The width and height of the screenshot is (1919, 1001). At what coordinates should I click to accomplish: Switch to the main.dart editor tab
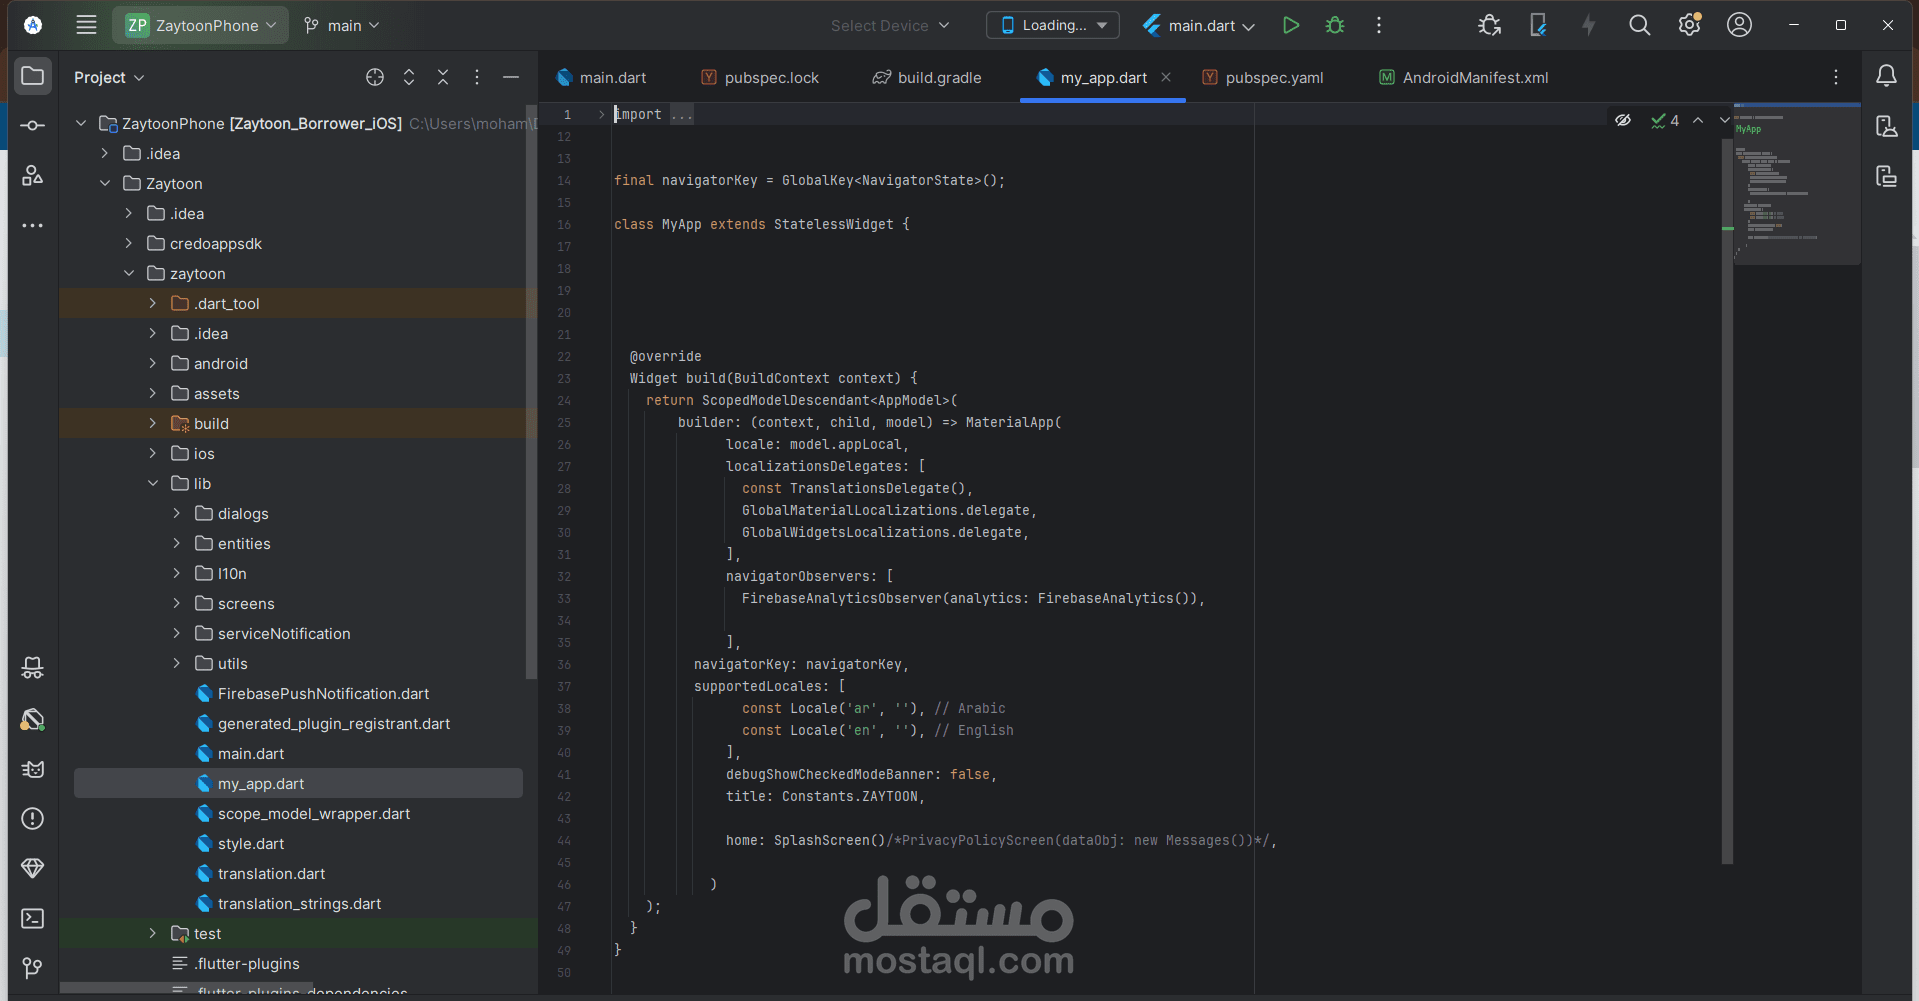click(602, 77)
